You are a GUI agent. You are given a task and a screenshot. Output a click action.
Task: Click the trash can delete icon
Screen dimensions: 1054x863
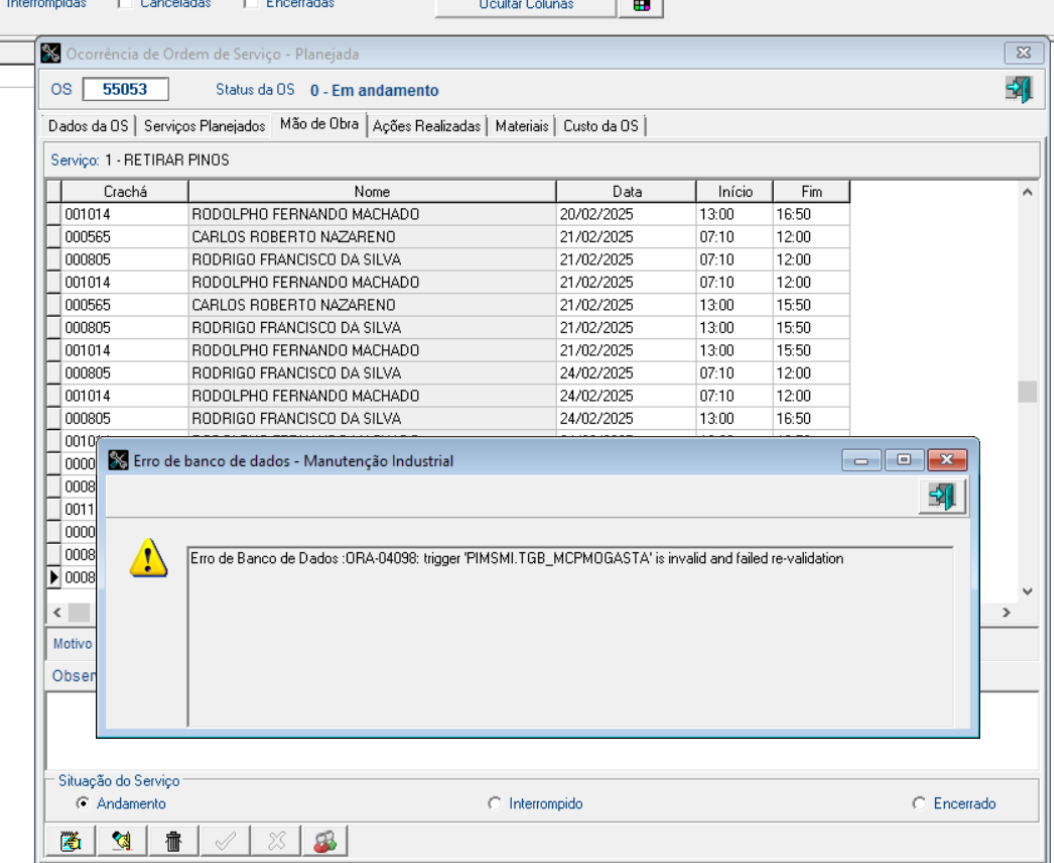point(173,841)
